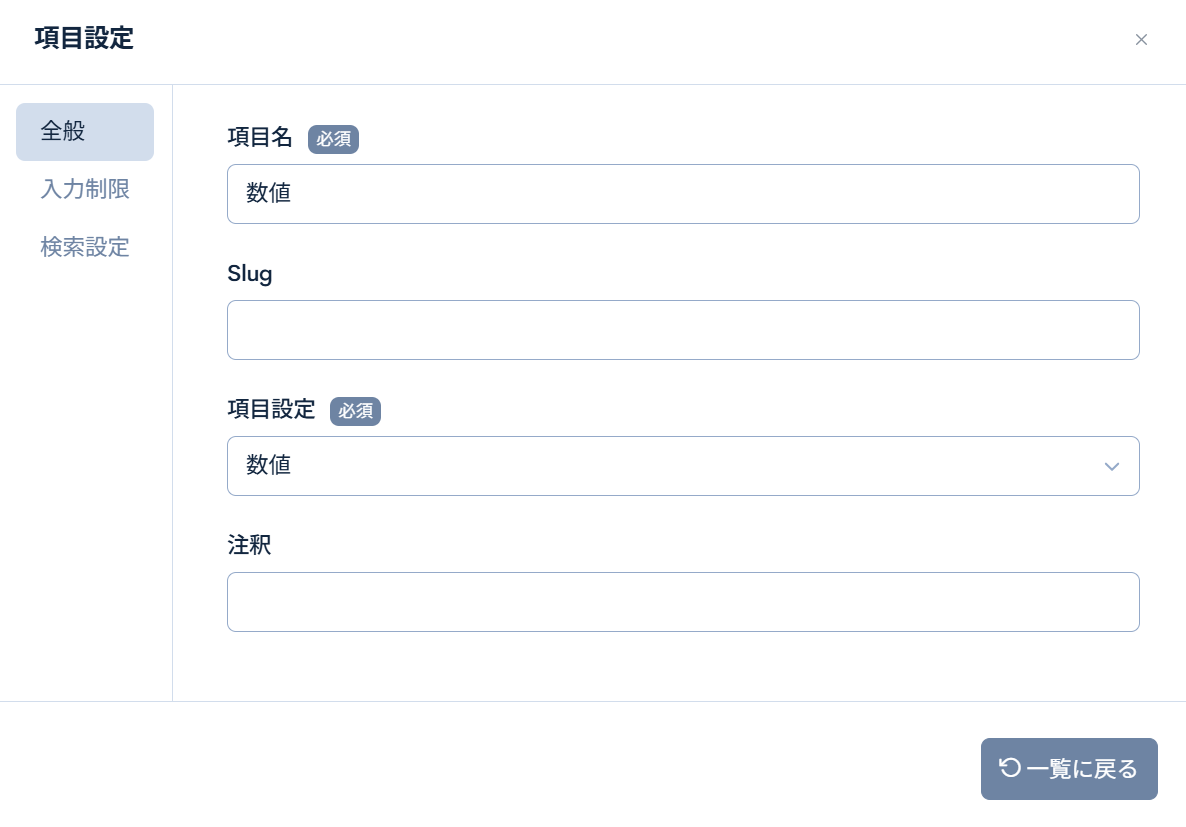This screenshot has height=827, width=1186.
Task: Click the Slug field label
Action: (x=250, y=274)
